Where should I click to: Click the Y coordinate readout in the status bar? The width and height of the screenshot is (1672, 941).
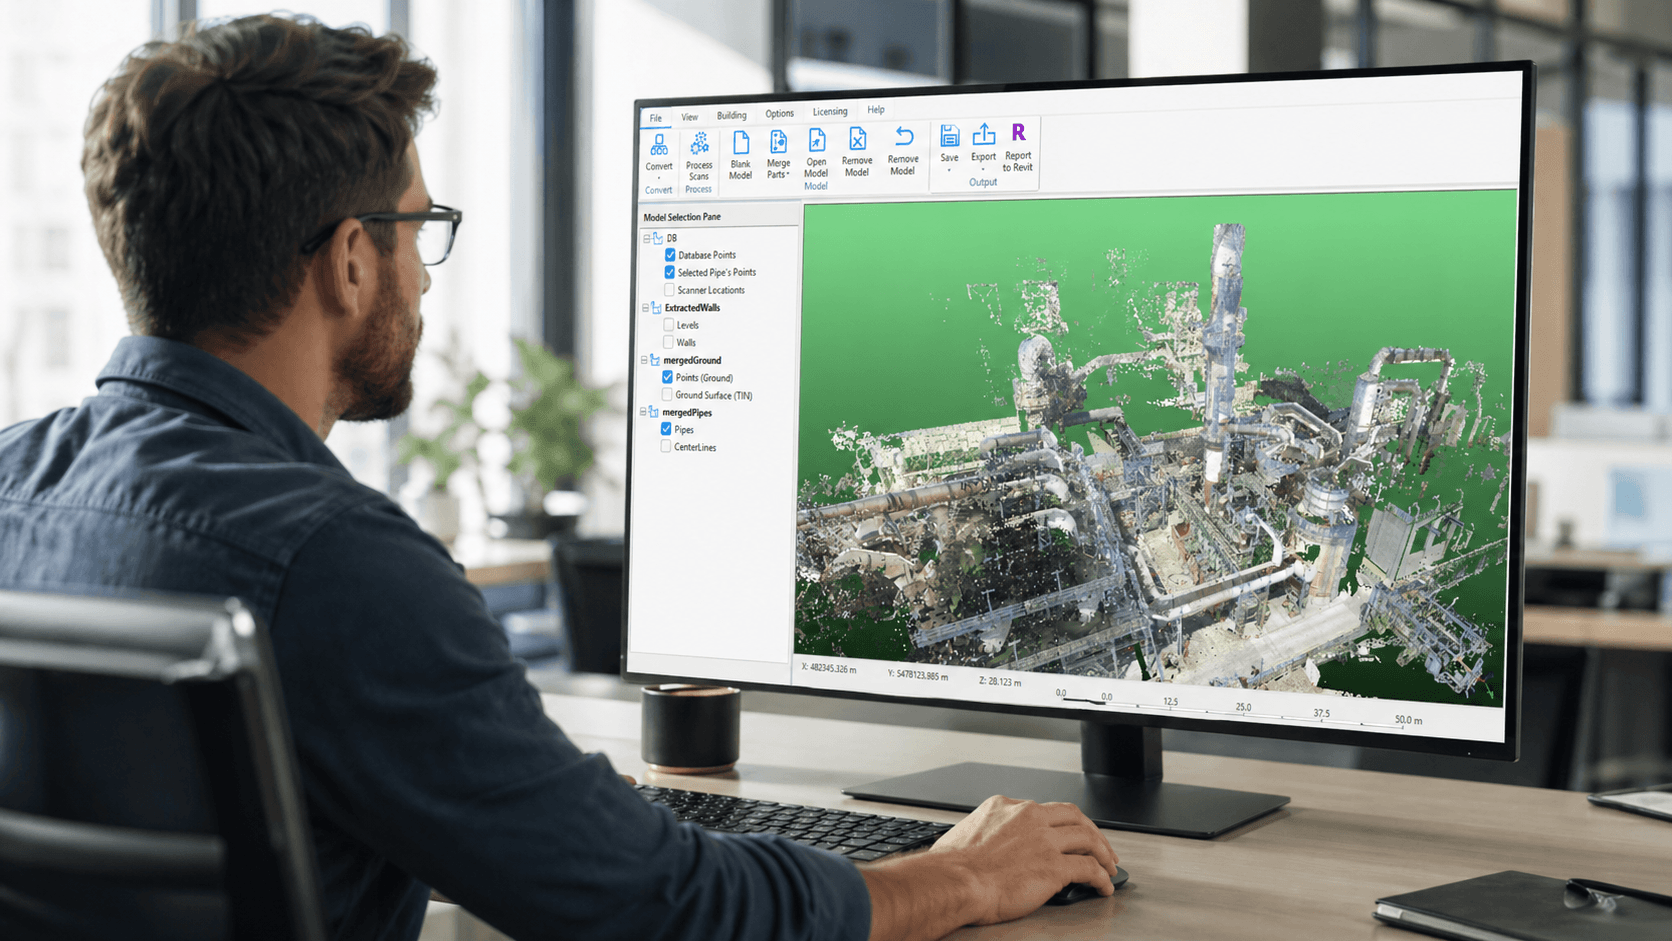click(x=918, y=675)
